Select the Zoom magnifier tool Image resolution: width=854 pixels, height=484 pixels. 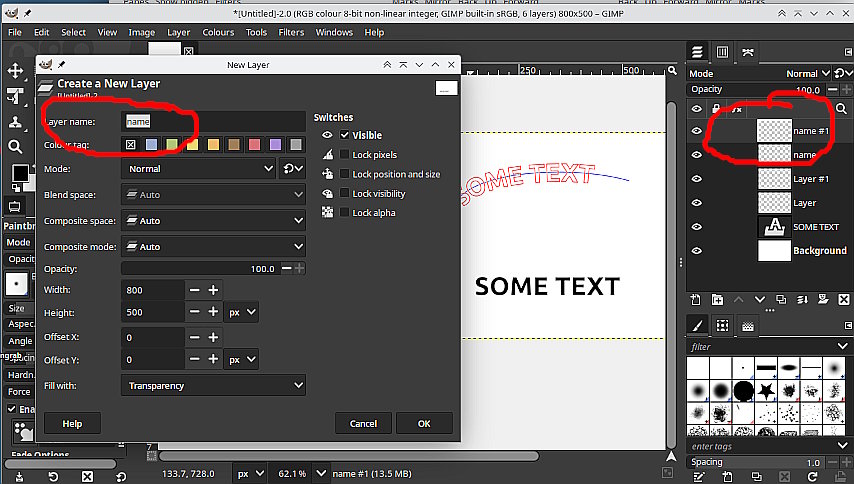(x=16, y=147)
